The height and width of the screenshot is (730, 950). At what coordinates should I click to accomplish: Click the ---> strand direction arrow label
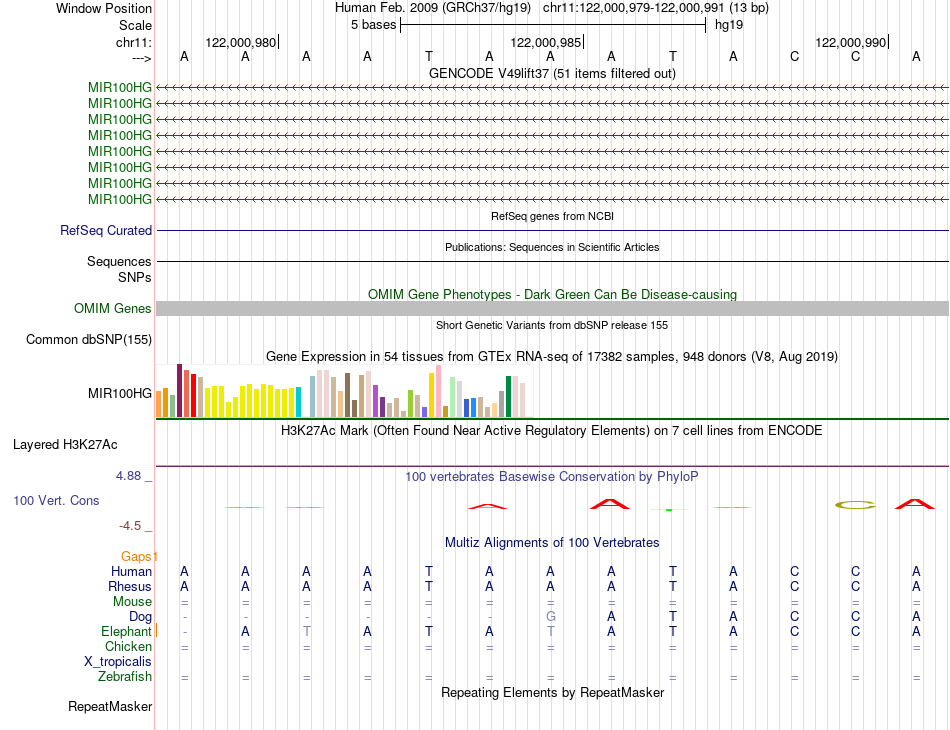(141, 58)
